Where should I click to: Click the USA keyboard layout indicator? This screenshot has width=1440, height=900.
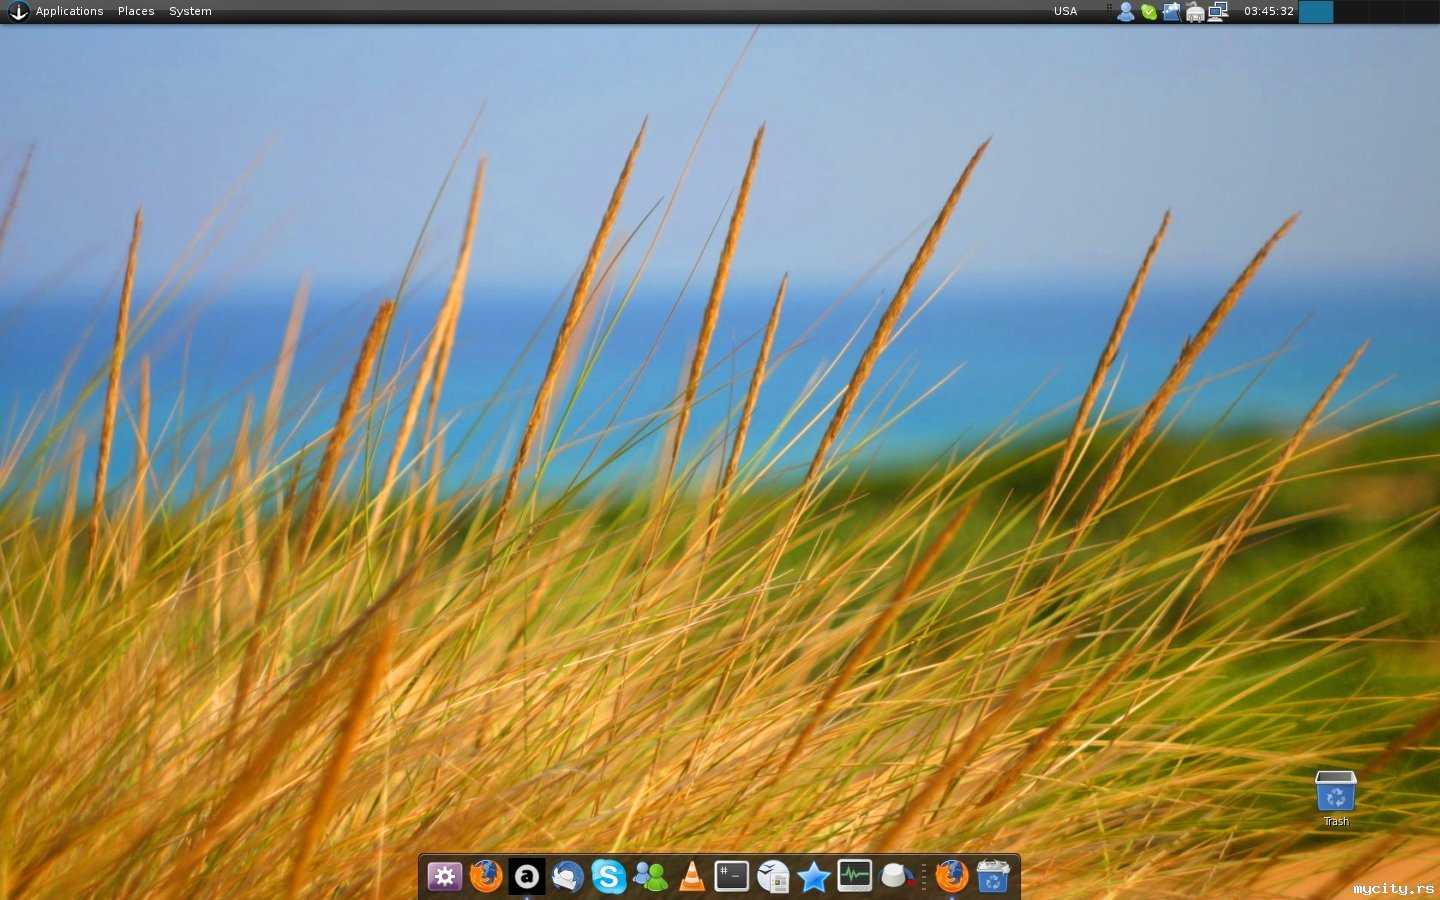pyautogui.click(x=1065, y=11)
